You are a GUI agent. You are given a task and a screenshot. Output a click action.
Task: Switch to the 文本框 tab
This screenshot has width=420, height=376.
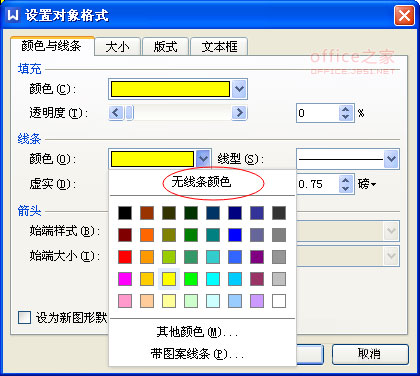tap(219, 46)
